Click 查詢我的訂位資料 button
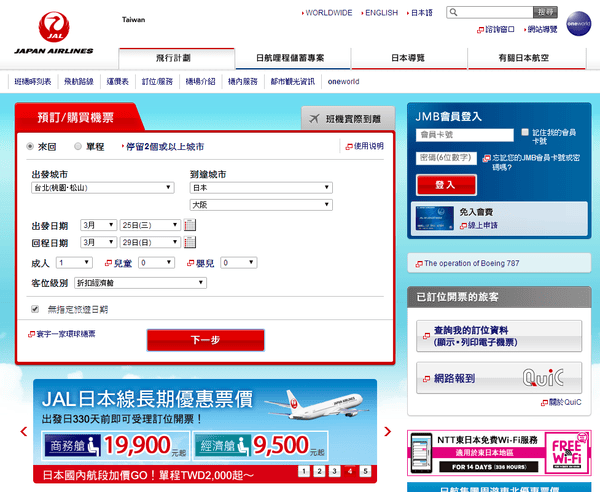The height and width of the screenshot is (492, 600). pyautogui.click(x=499, y=336)
